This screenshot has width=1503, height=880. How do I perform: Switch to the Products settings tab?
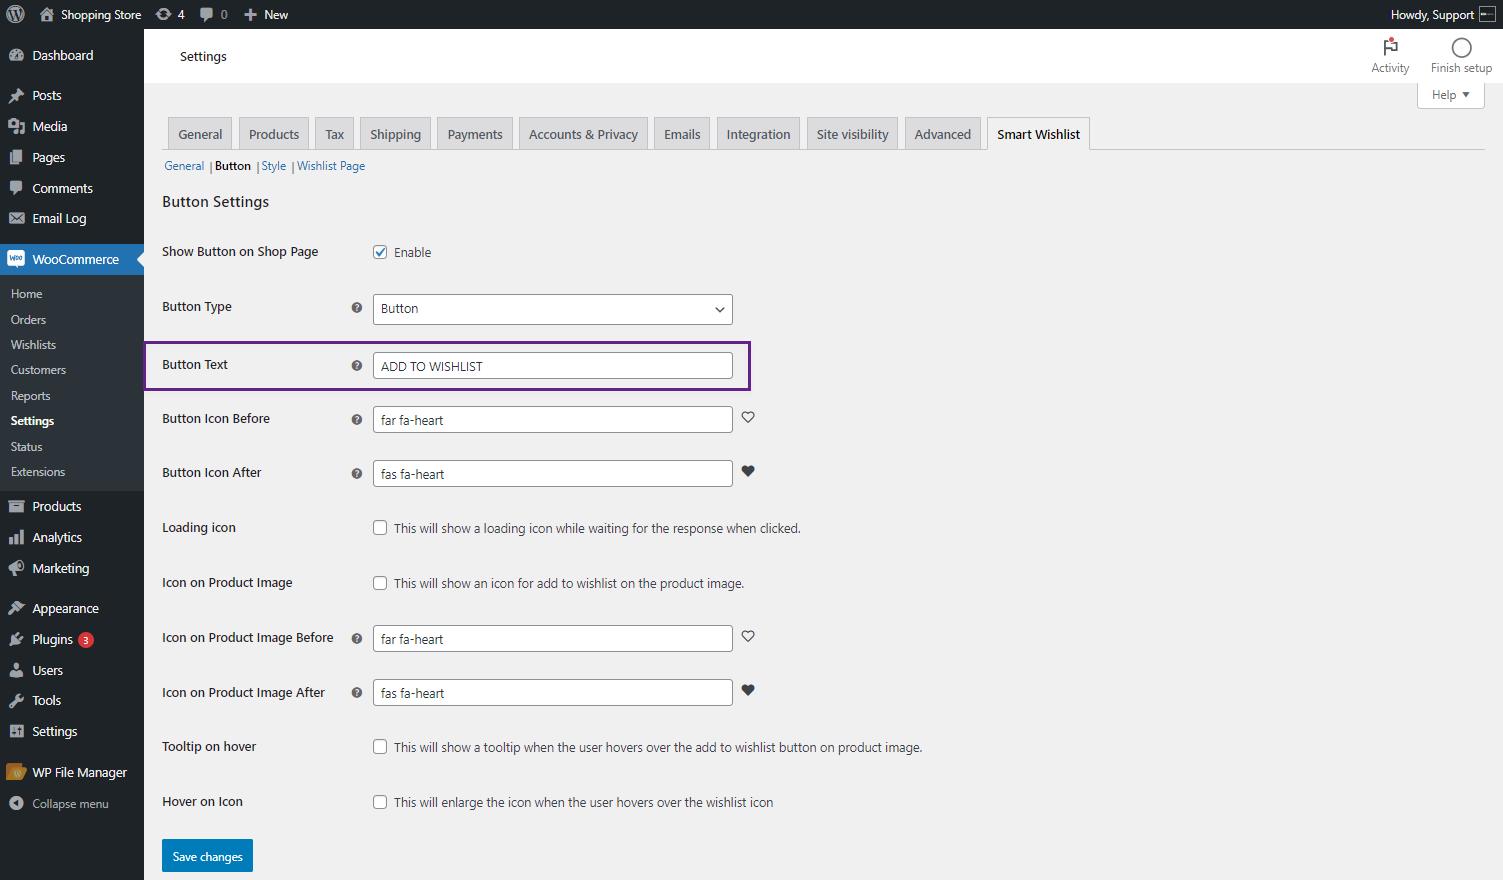point(274,134)
